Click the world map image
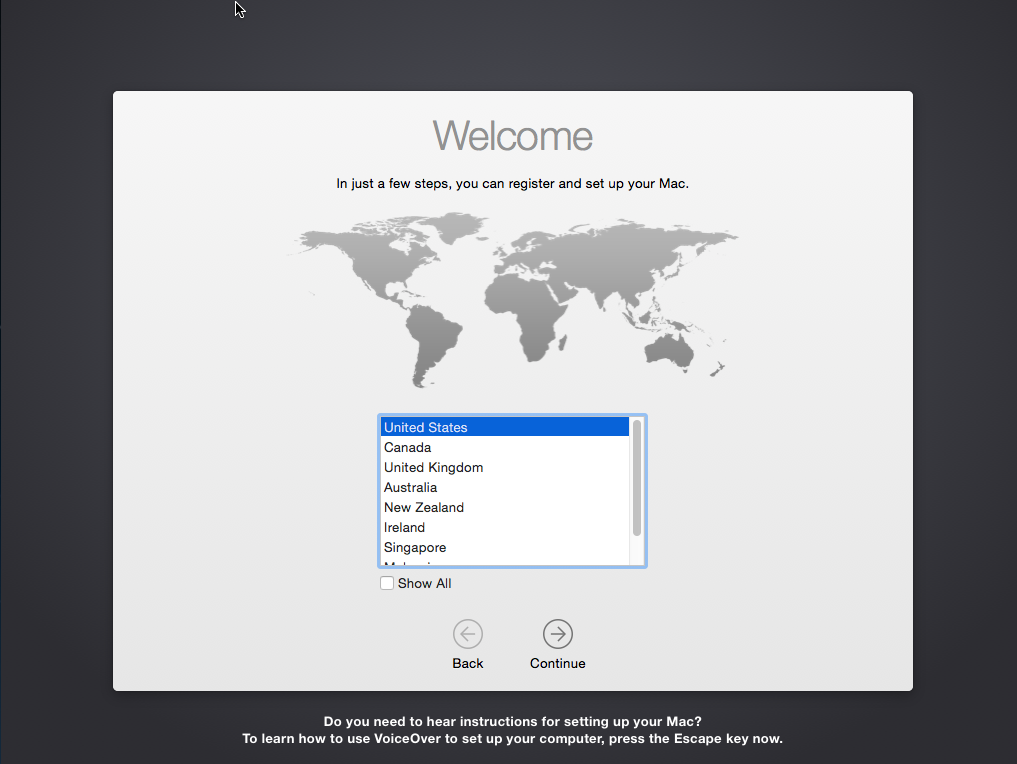1017x764 pixels. point(512,300)
